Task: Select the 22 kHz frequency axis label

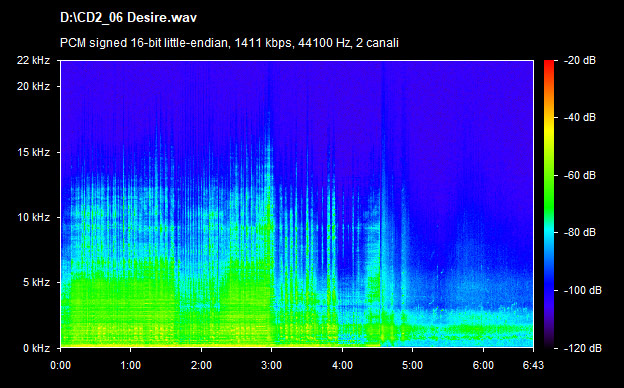Action: coord(33,60)
